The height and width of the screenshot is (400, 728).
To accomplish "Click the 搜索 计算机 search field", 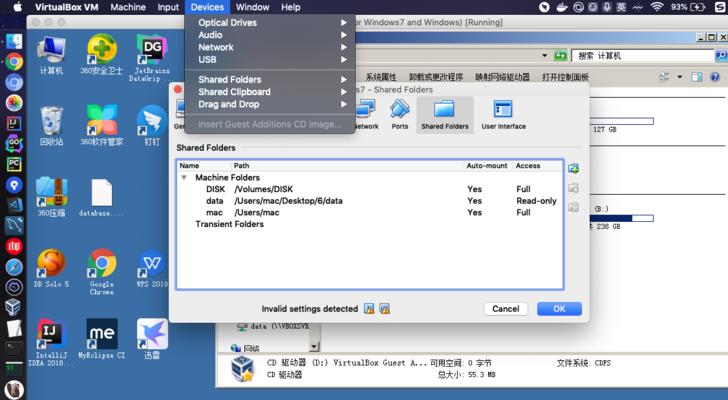I will pos(643,56).
